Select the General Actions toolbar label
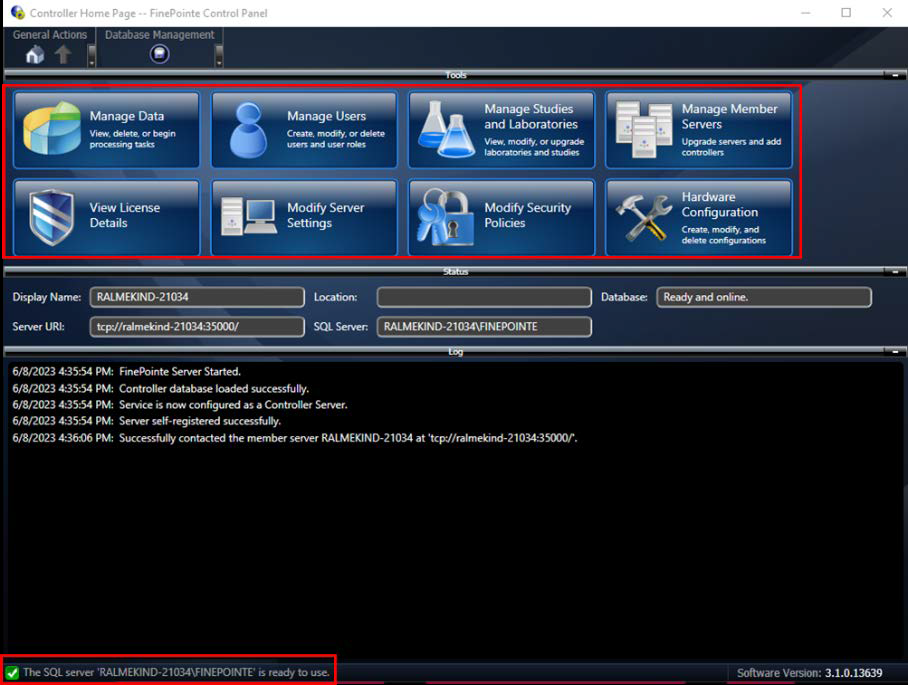908x685 pixels. click(x=50, y=35)
